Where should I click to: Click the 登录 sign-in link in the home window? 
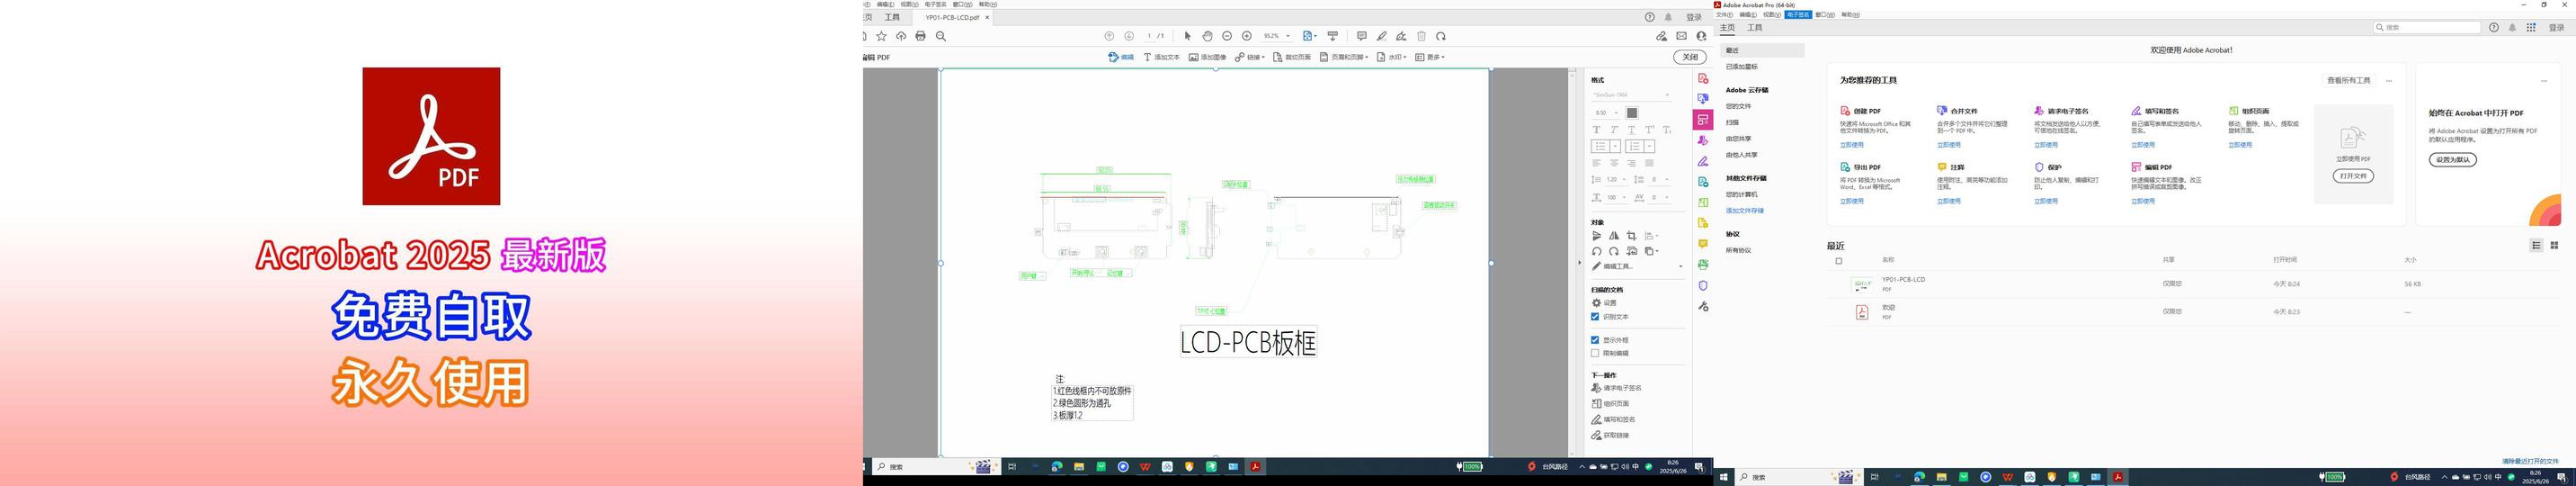pyautogui.click(x=2558, y=28)
